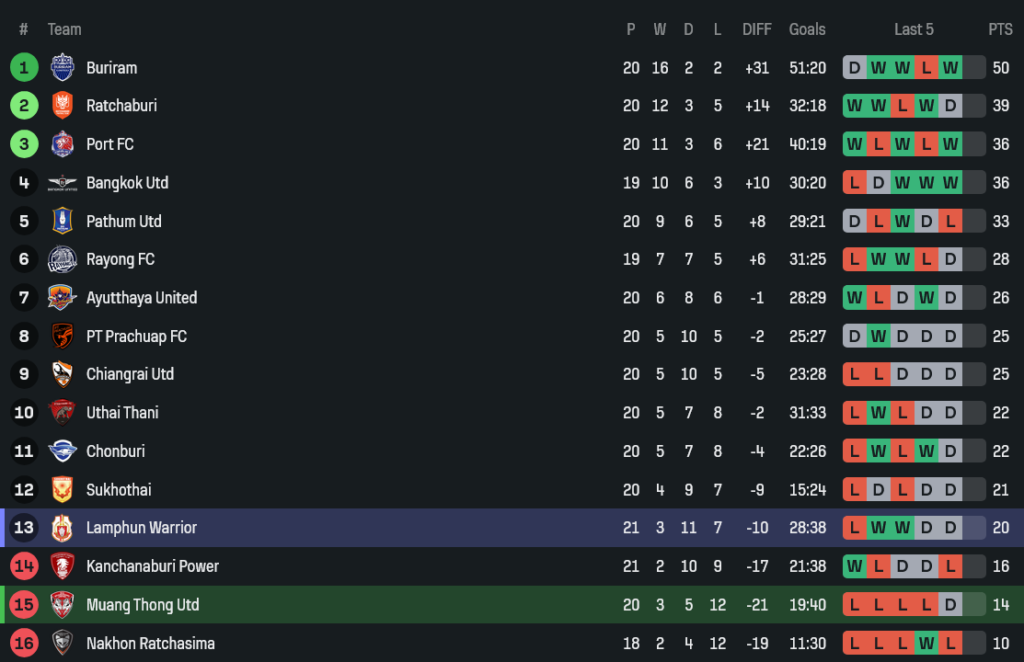
Task: Open the Ayutthaya United team page
Action: (x=141, y=298)
